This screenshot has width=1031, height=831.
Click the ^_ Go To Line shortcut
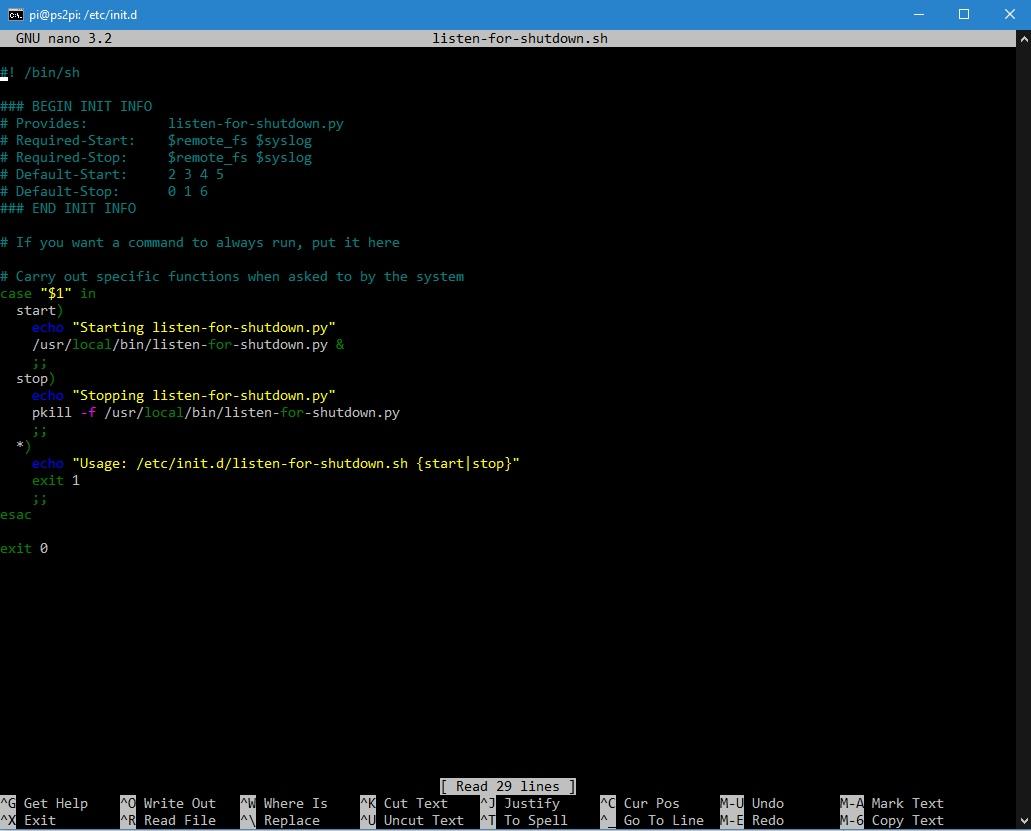652,820
